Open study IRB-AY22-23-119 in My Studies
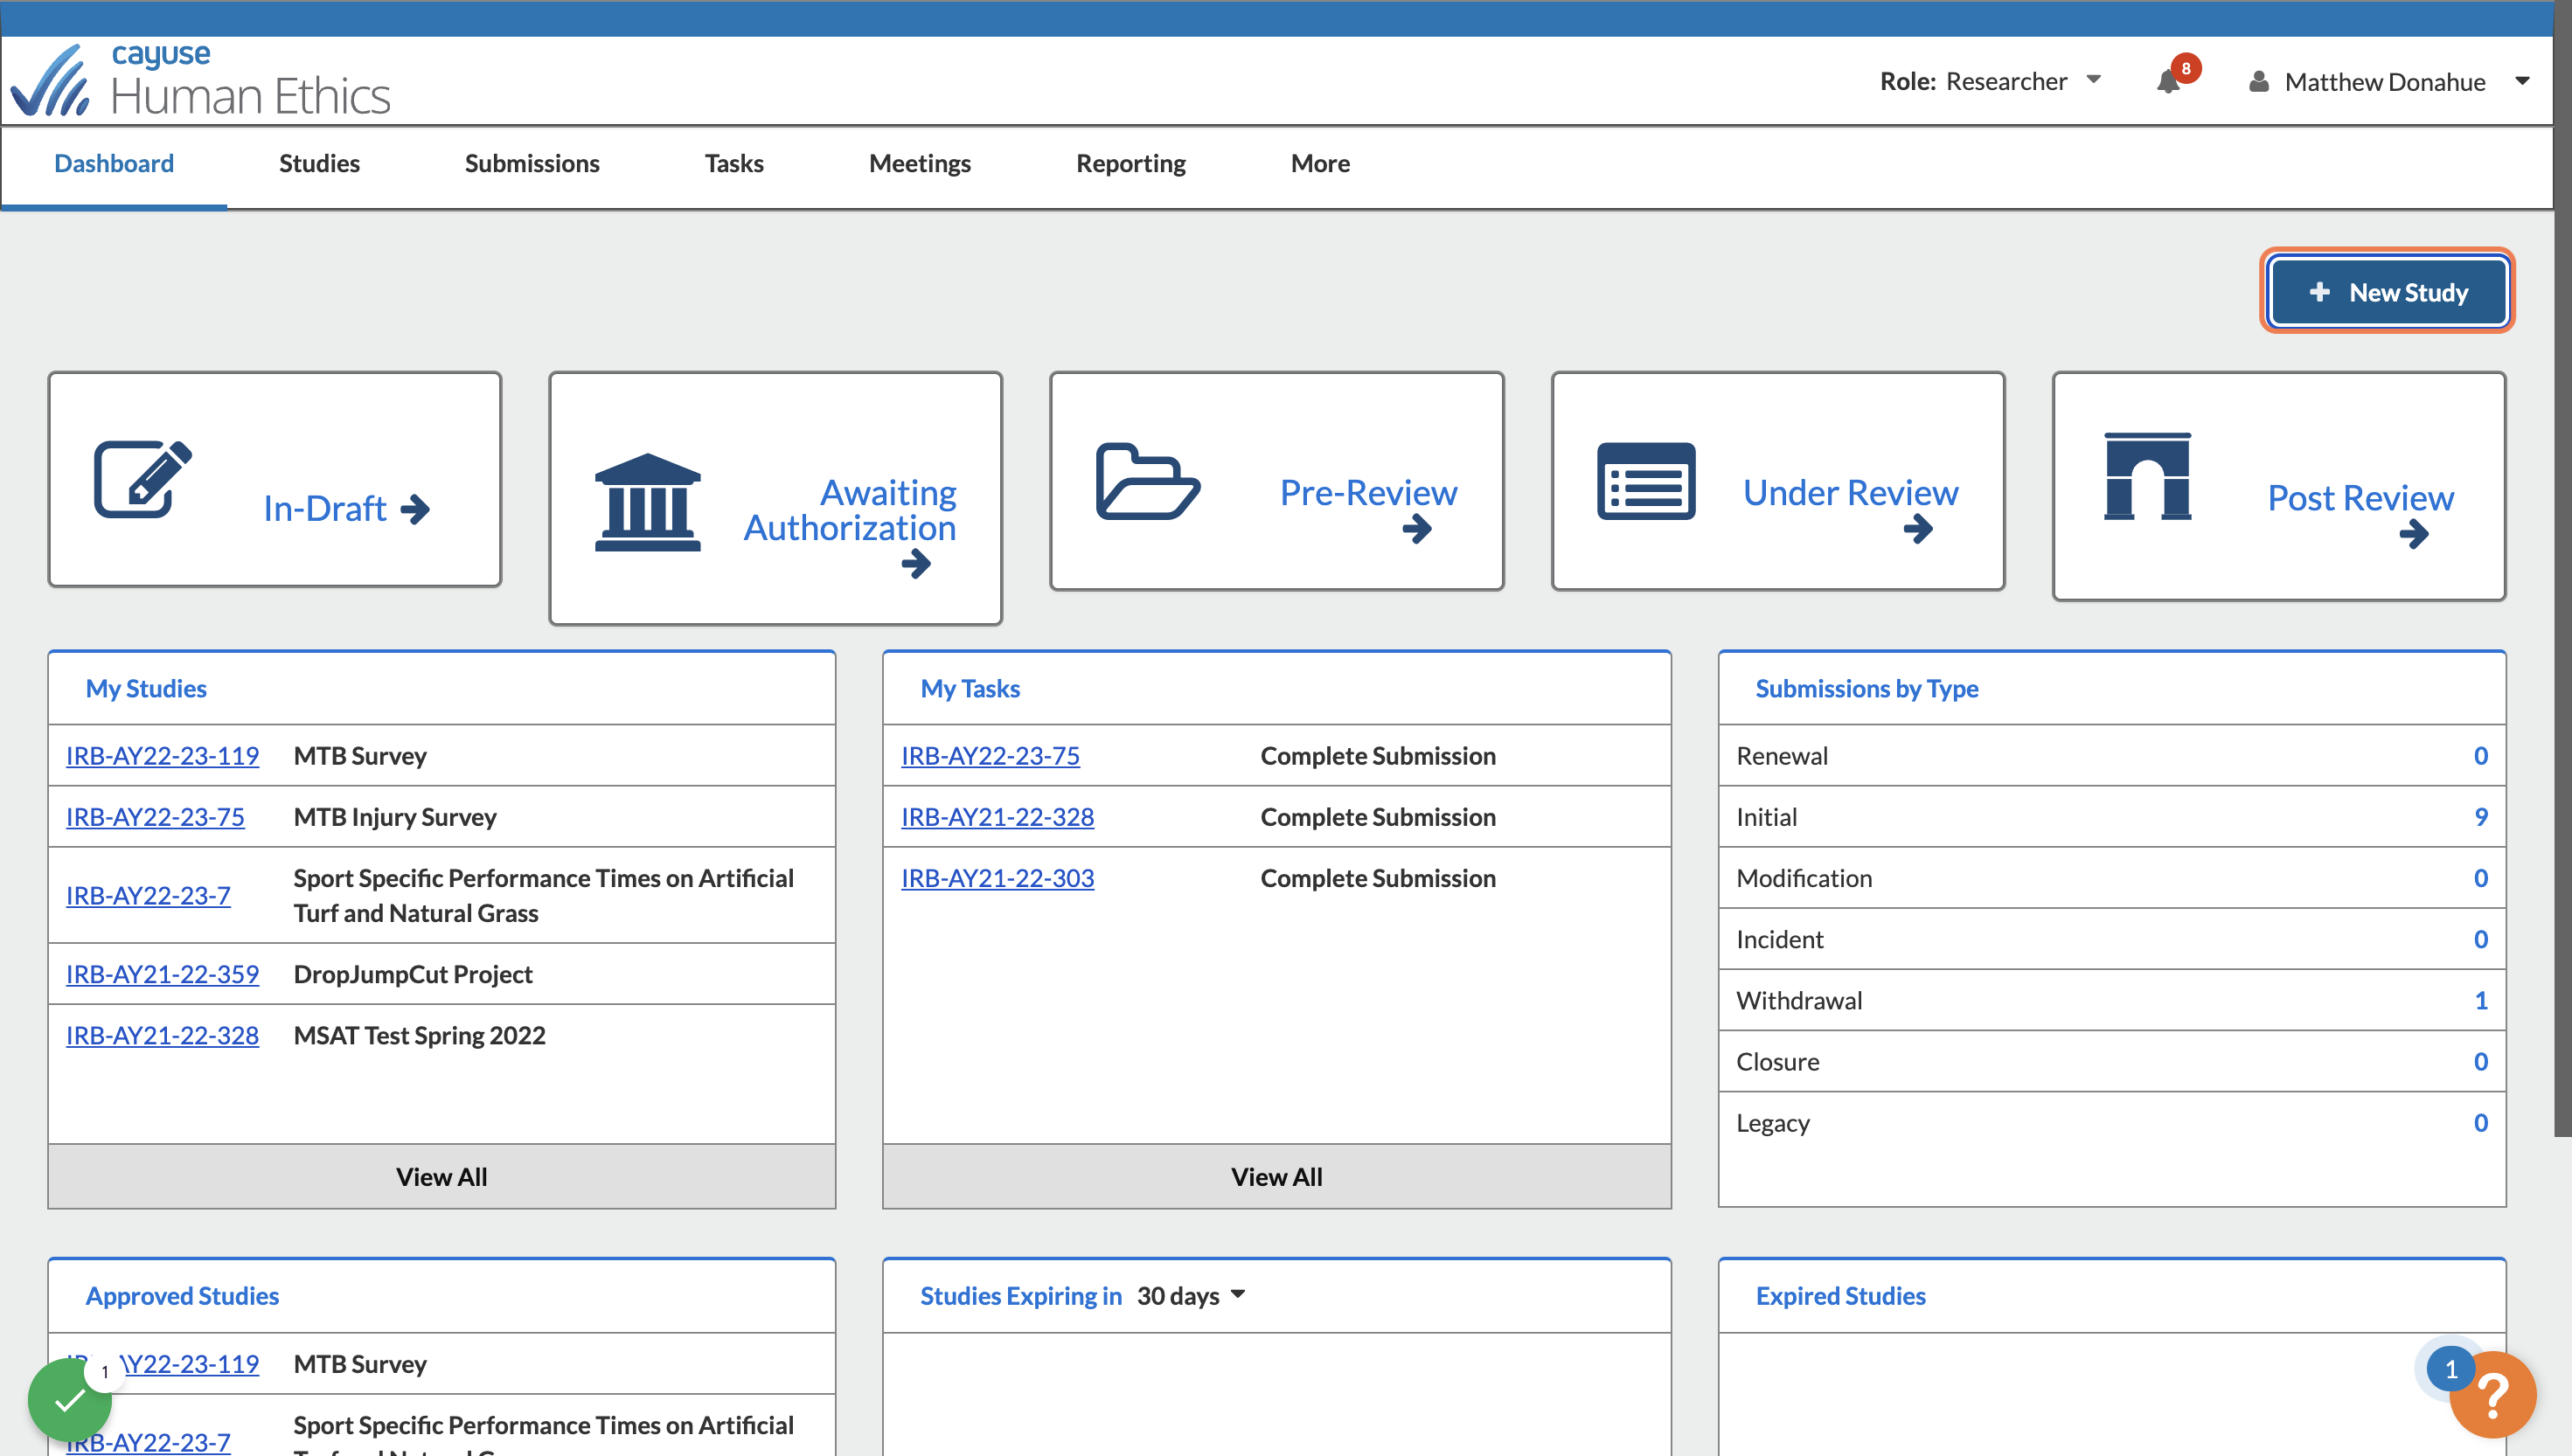 [162, 755]
